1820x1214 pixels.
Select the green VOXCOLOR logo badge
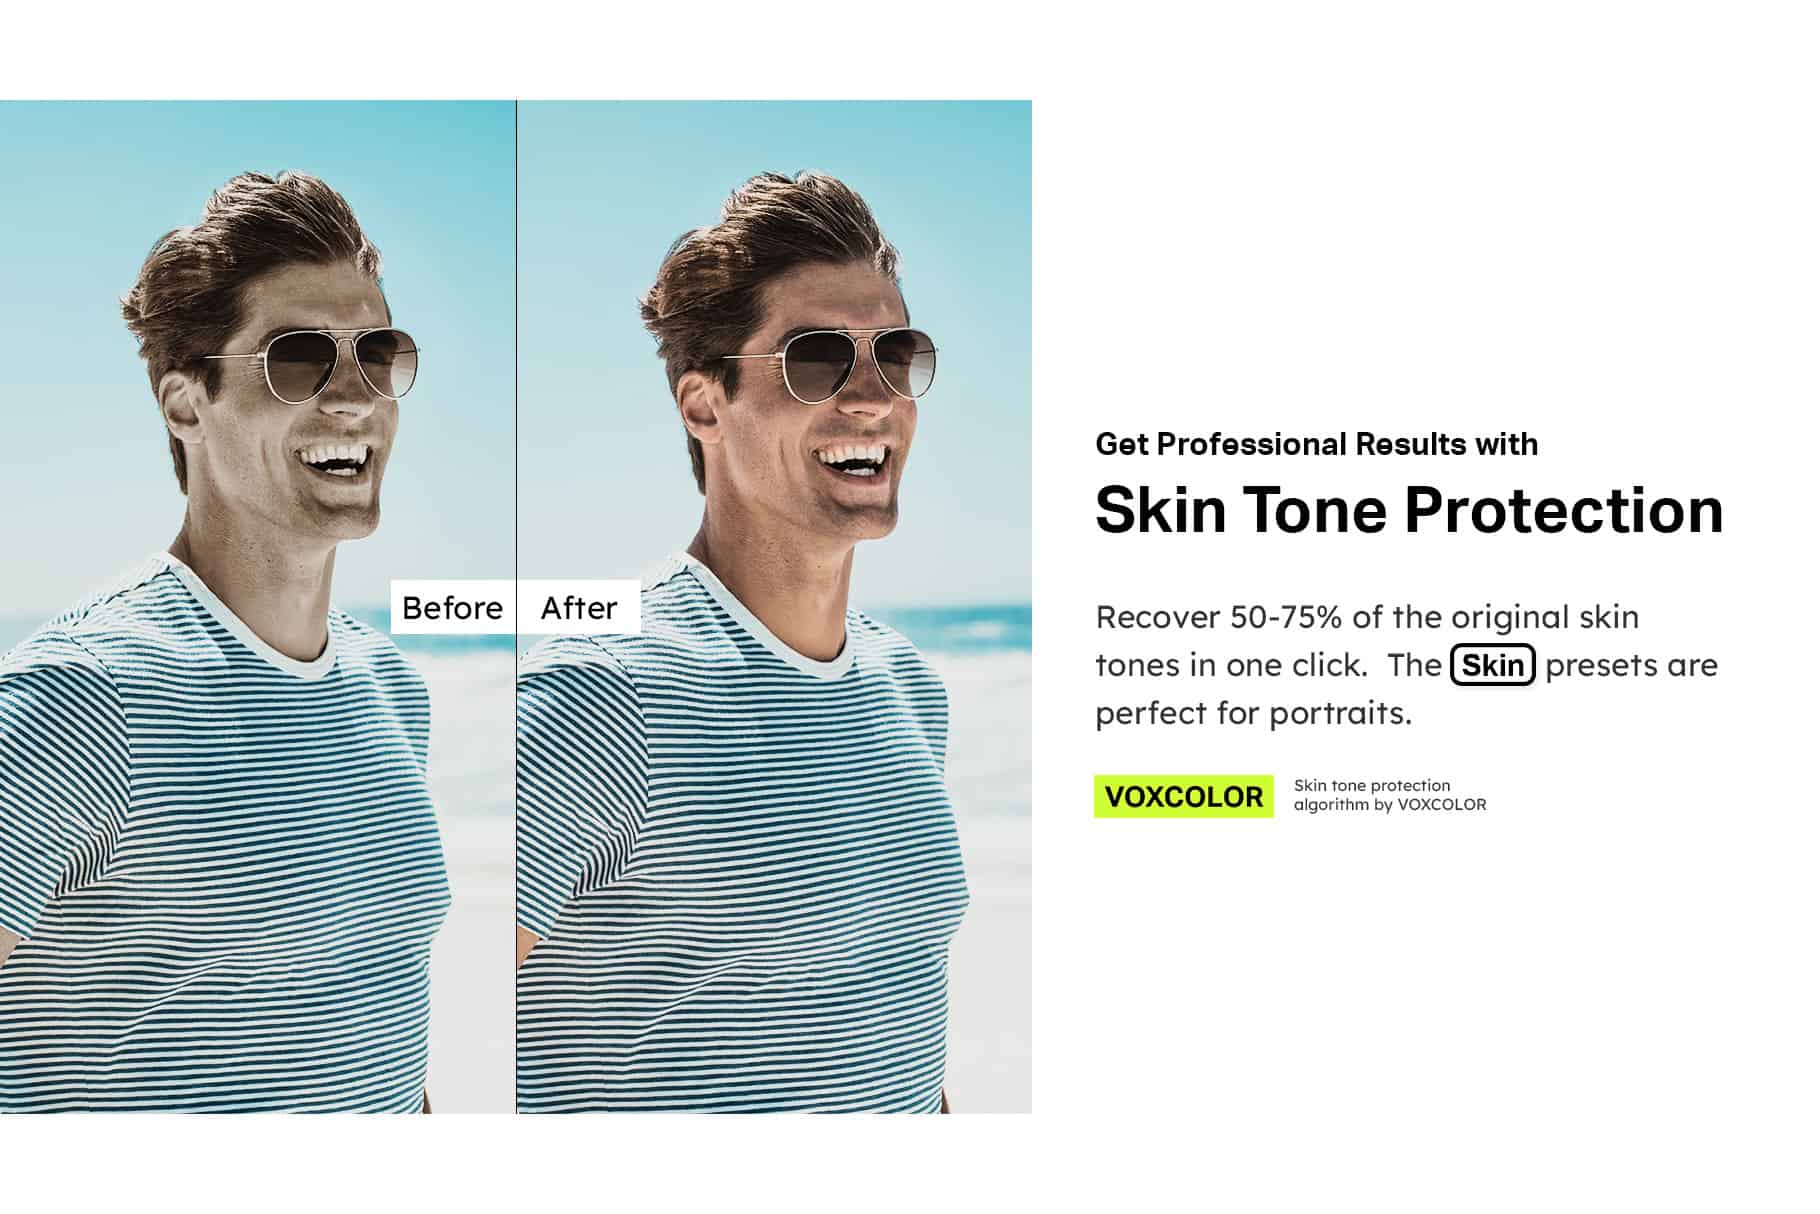(1184, 796)
